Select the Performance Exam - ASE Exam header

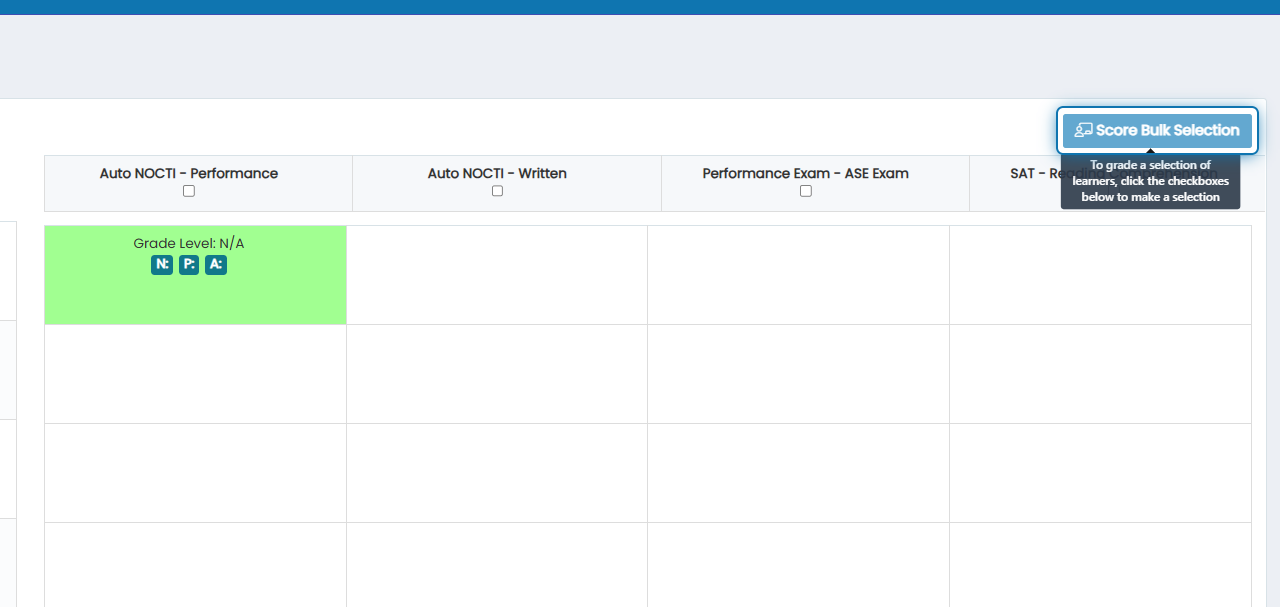click(815, 183)
